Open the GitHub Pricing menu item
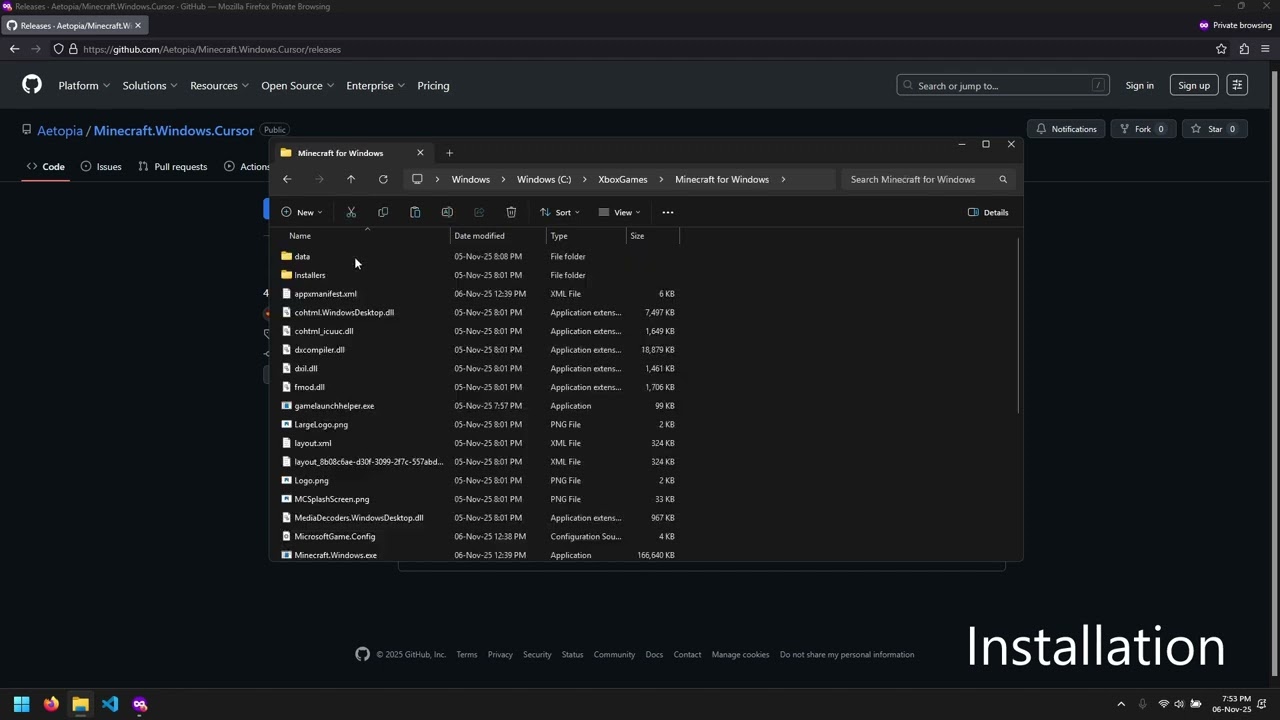The width and height of the screenshot is (1280, 720). 433,85
